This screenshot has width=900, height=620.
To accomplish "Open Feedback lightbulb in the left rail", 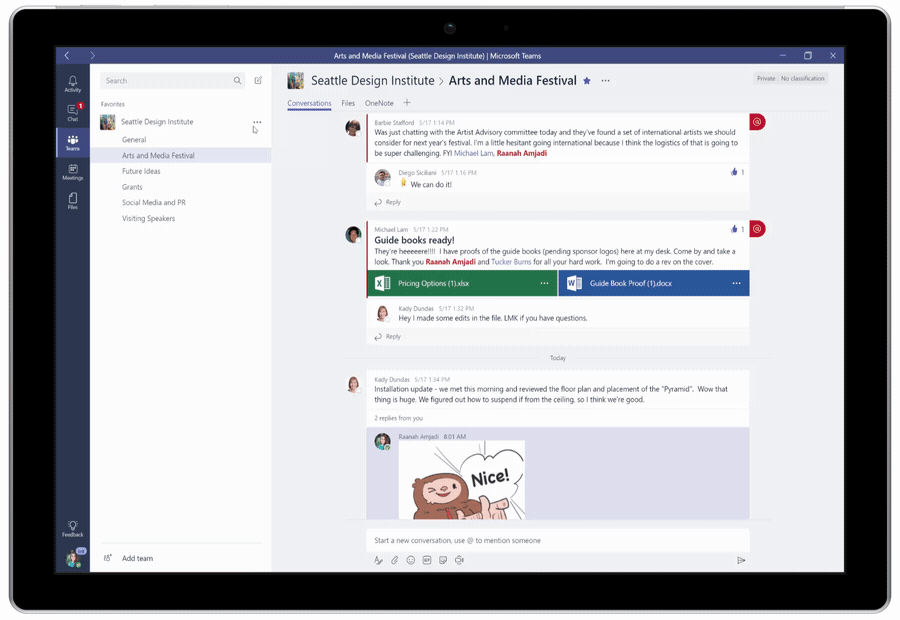I will point(73,529).
